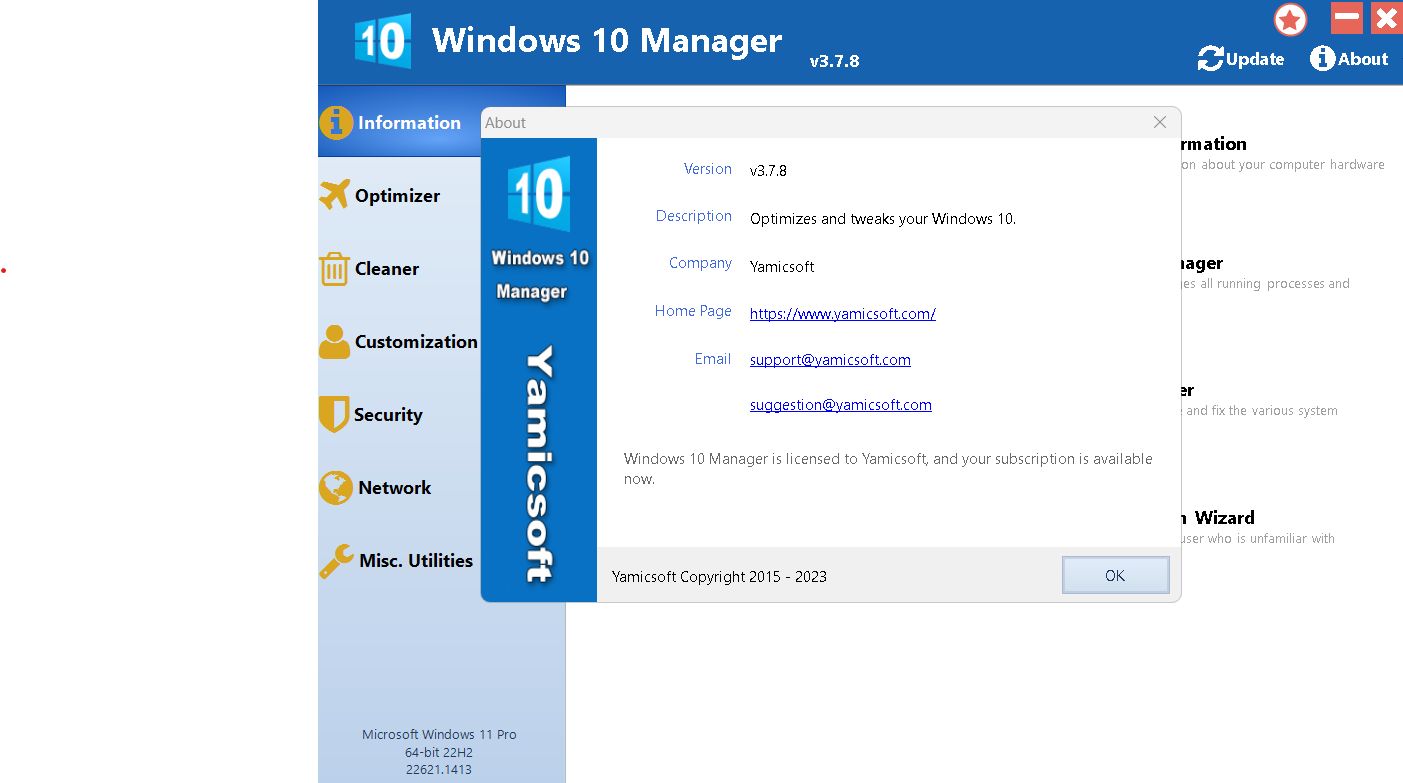
Task: Click the support@yamicsoft.com email link
Action: tap(830, 360)
